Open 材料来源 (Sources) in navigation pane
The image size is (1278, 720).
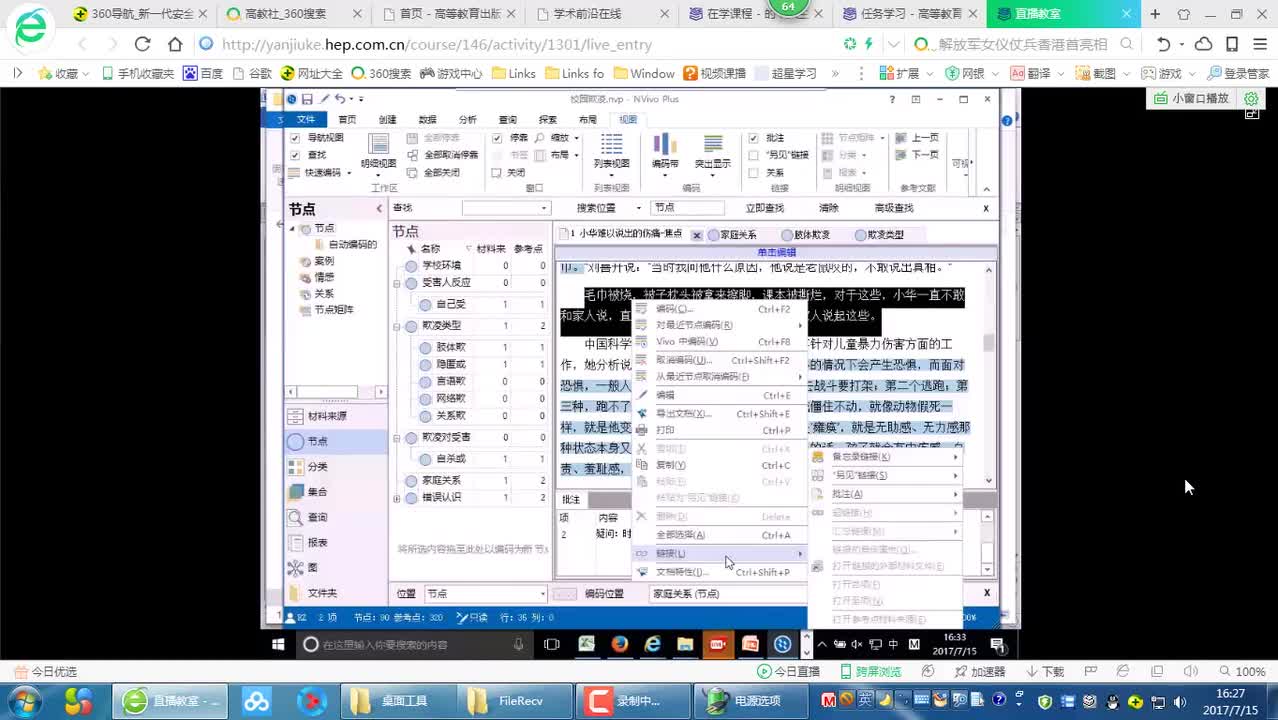click(x=335, y=416)
